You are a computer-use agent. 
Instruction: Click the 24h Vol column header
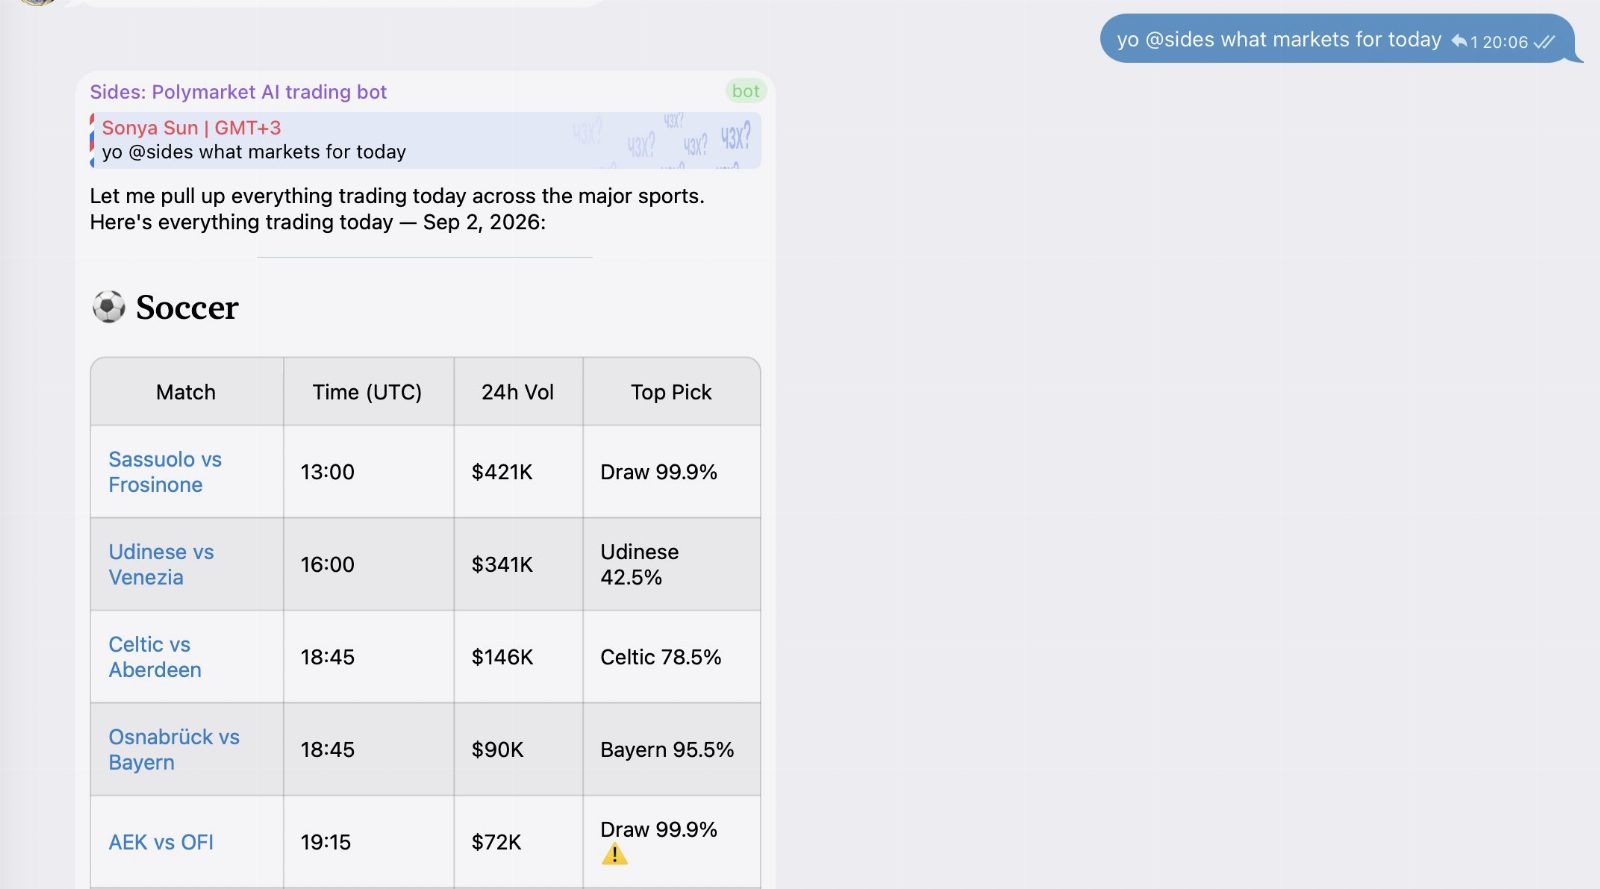pos(518,392)
